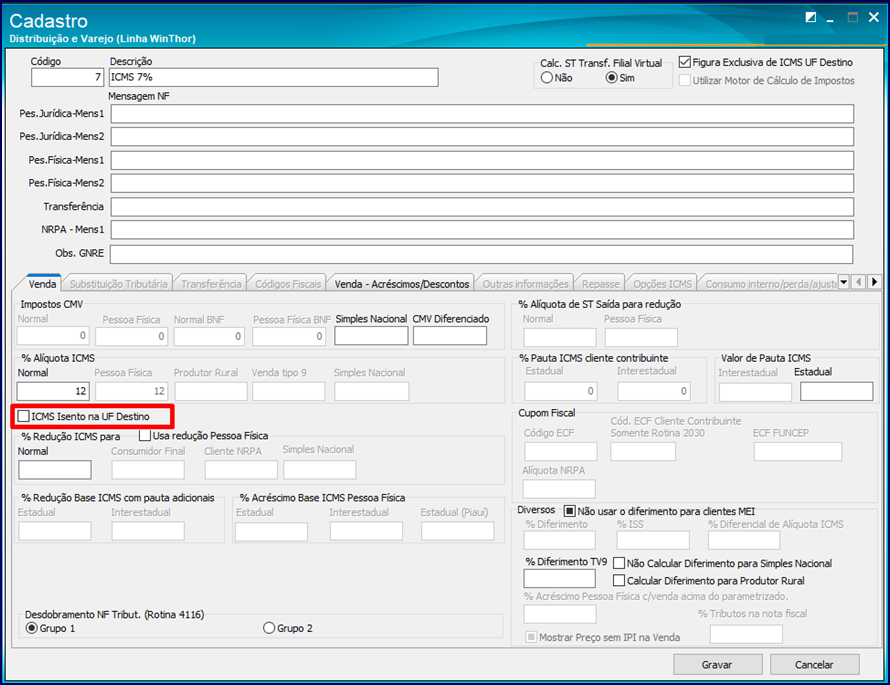Toggle Figura Exclusiva de ICMS UF Destino
The image size is (890, 685).
pos(685,62)
